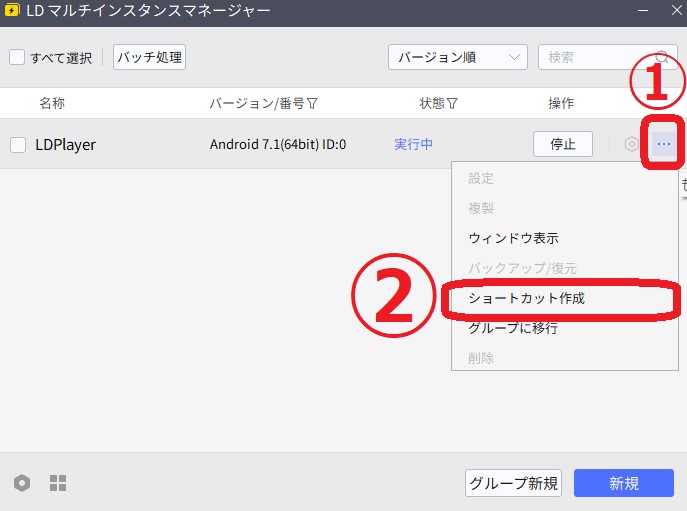Click the yellow LD logo in title bar
This screenshot has width=687, height=511.
pyautogui.click(x=13, y=12)
